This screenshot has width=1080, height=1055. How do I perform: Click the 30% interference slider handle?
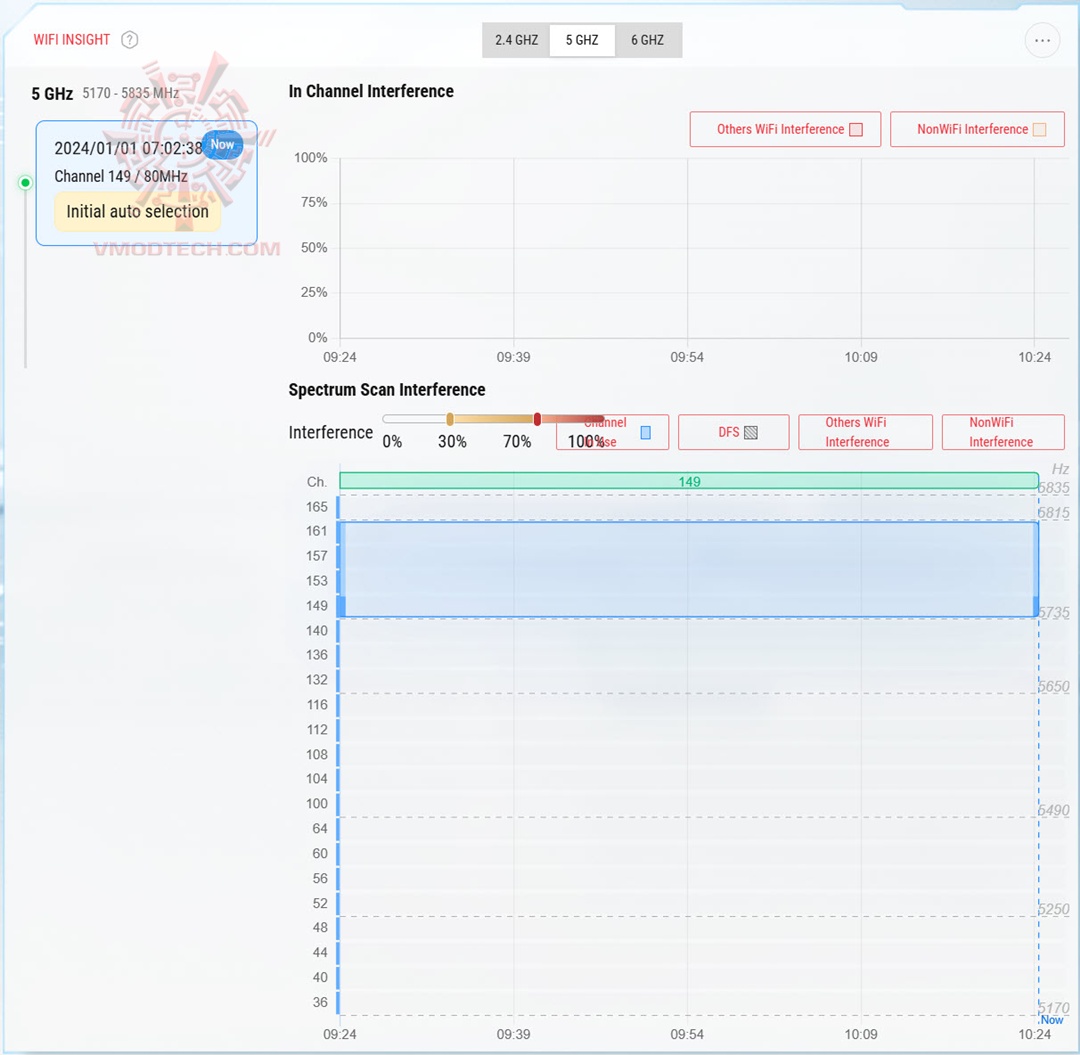450,419
